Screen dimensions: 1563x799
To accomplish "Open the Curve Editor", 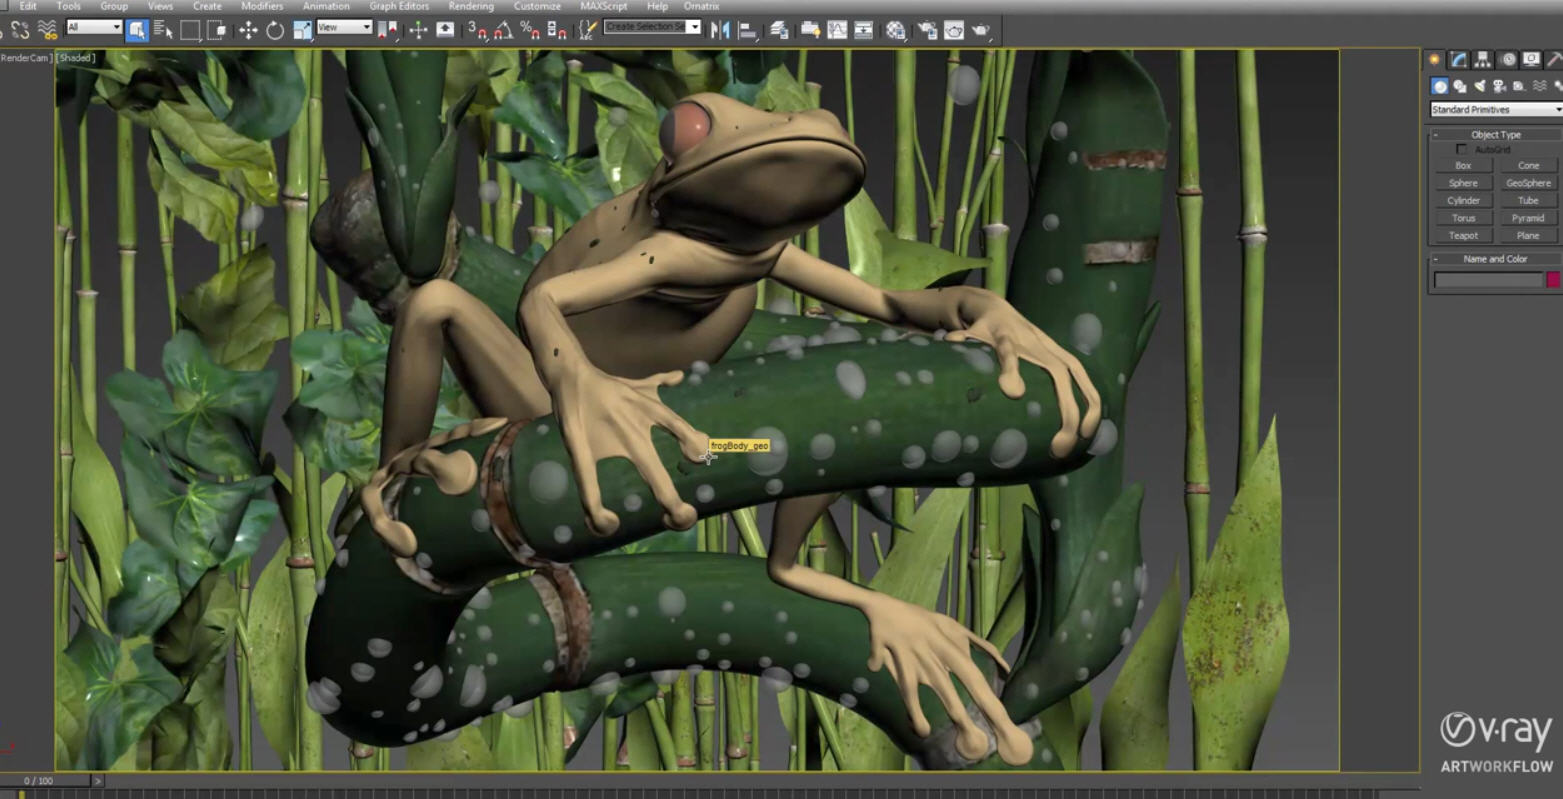I will point(837,30).
